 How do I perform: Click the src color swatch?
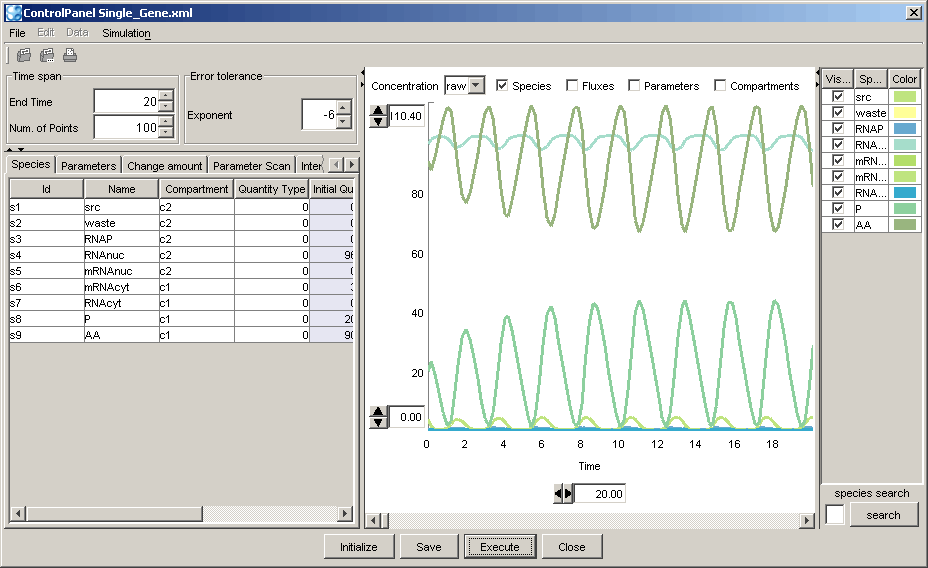[x=904, y=96]
